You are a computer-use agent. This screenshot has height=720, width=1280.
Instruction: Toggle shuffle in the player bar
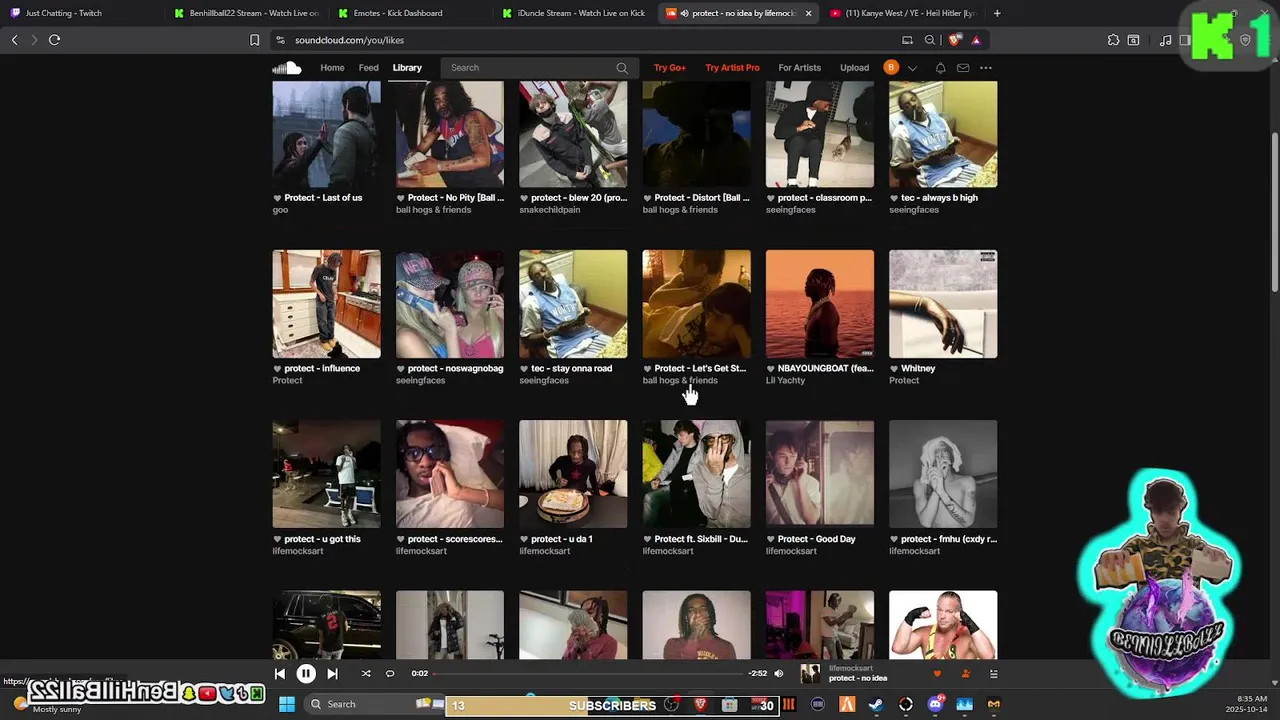tap(366, 674)
